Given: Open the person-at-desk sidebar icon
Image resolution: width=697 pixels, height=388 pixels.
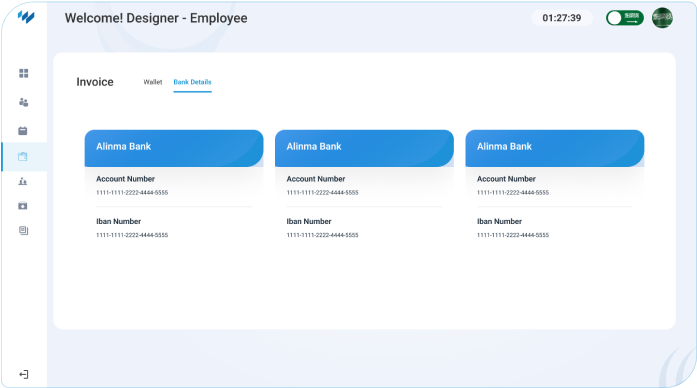Looking at the screenshot, I should [x=23, y=181].
